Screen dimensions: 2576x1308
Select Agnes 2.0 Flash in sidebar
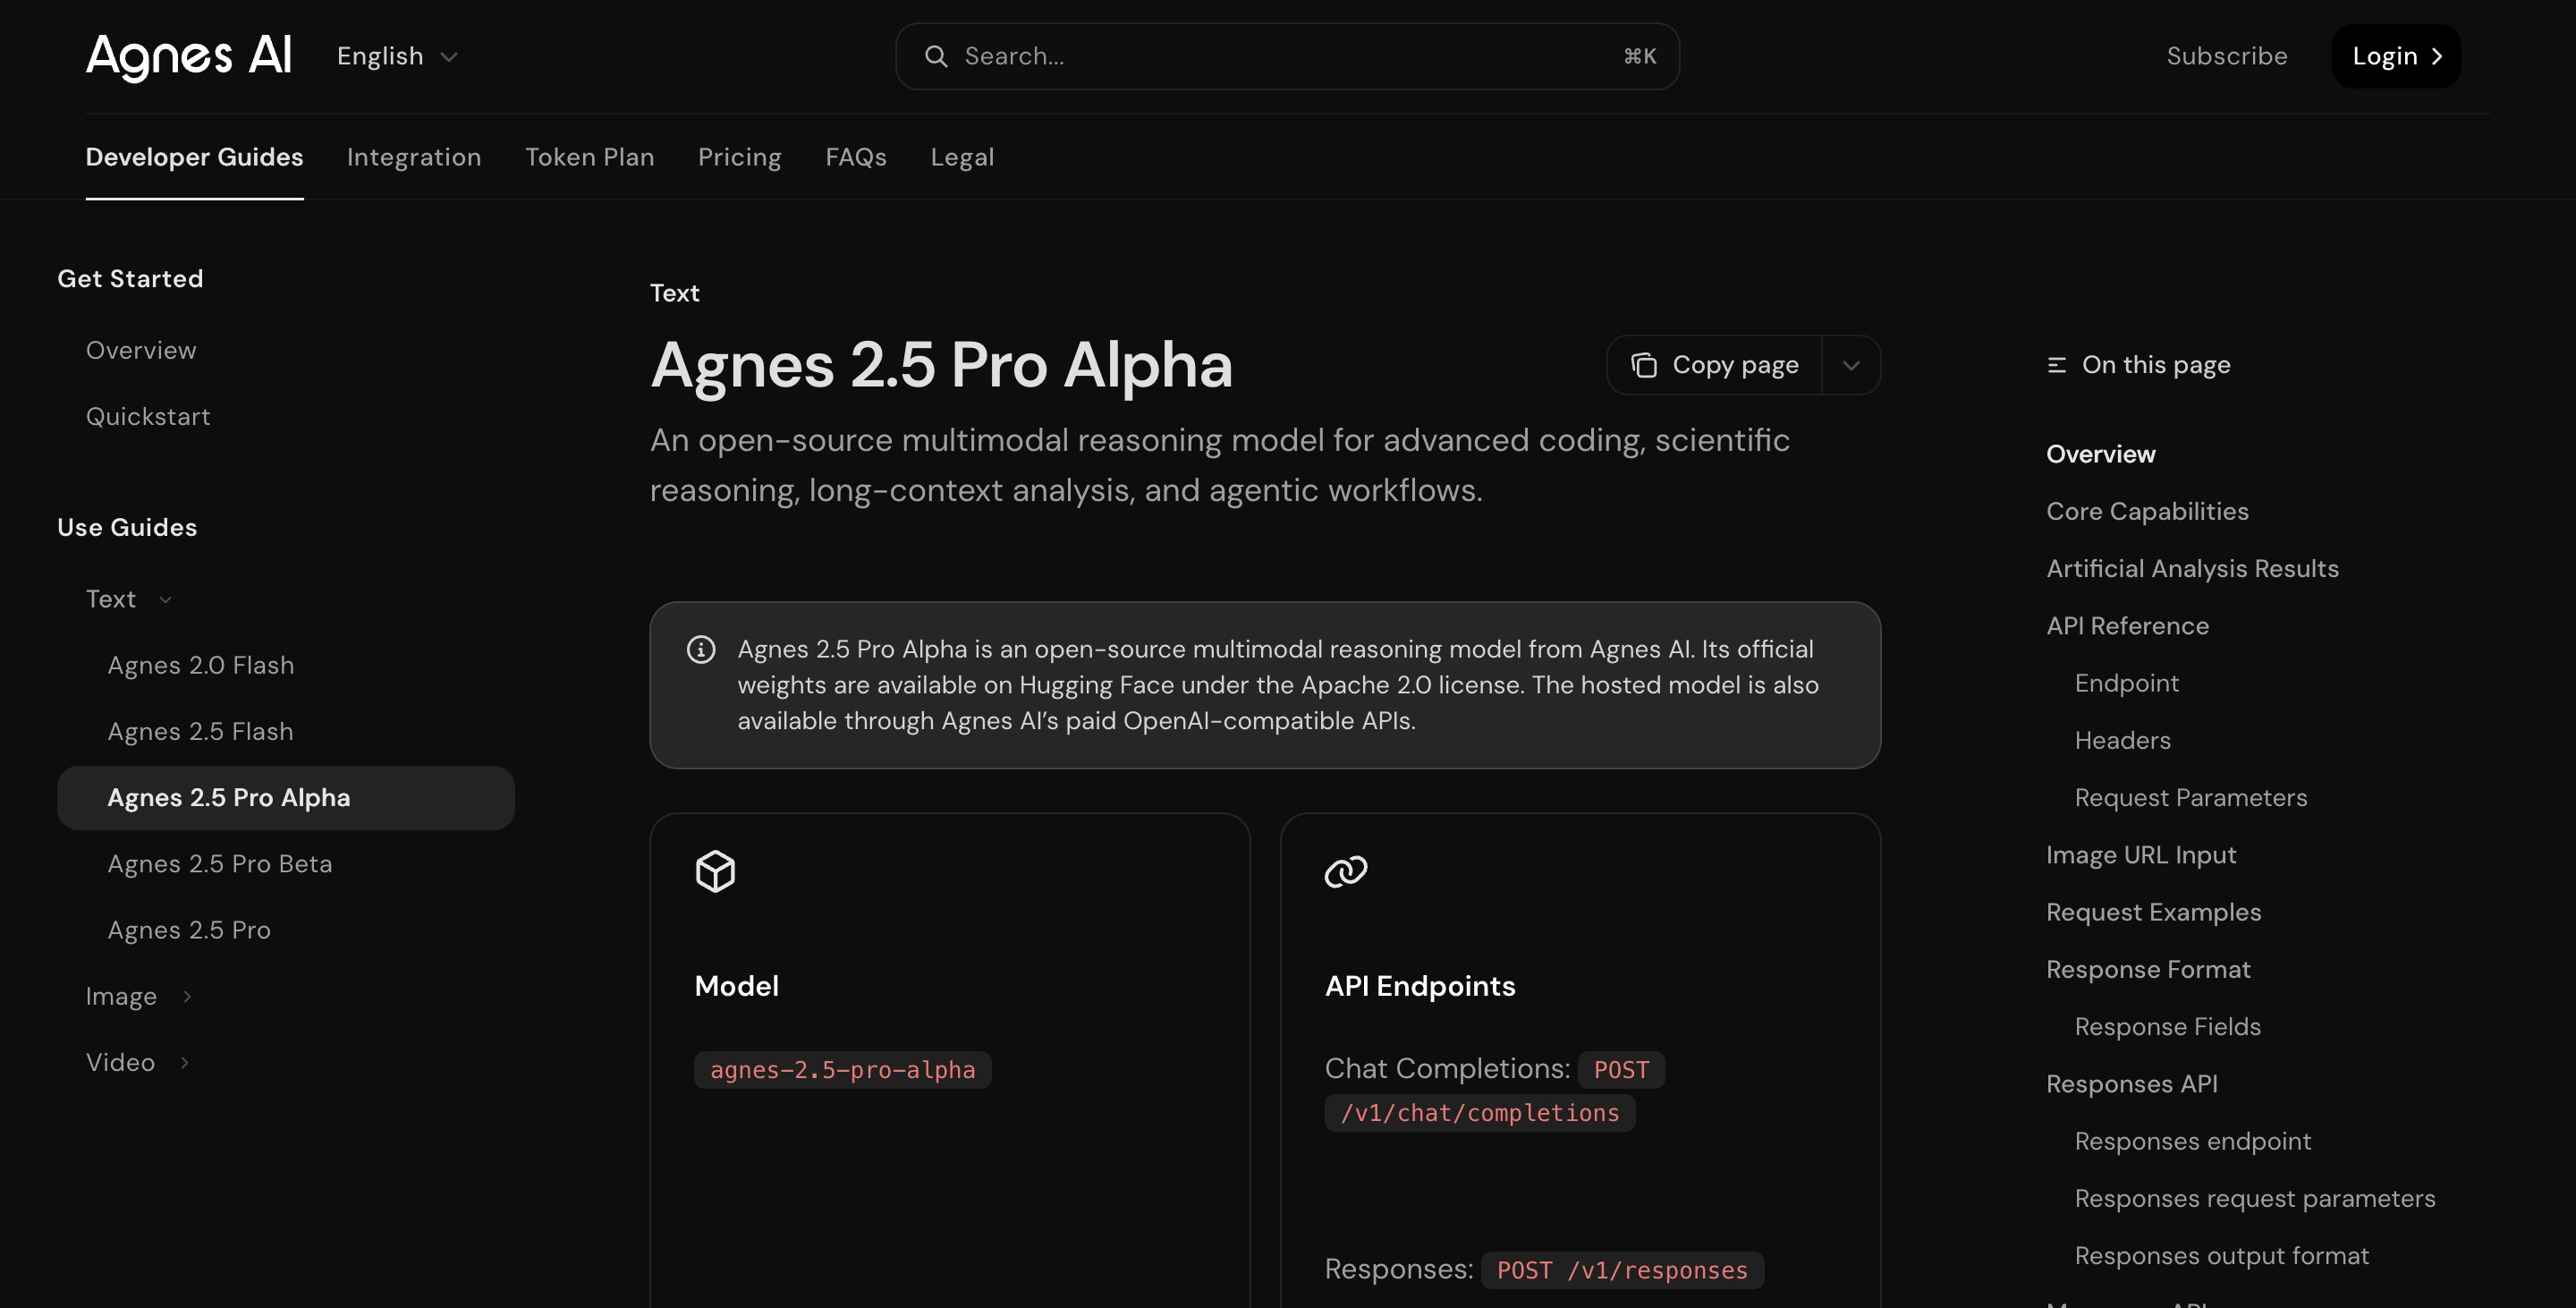201,665
